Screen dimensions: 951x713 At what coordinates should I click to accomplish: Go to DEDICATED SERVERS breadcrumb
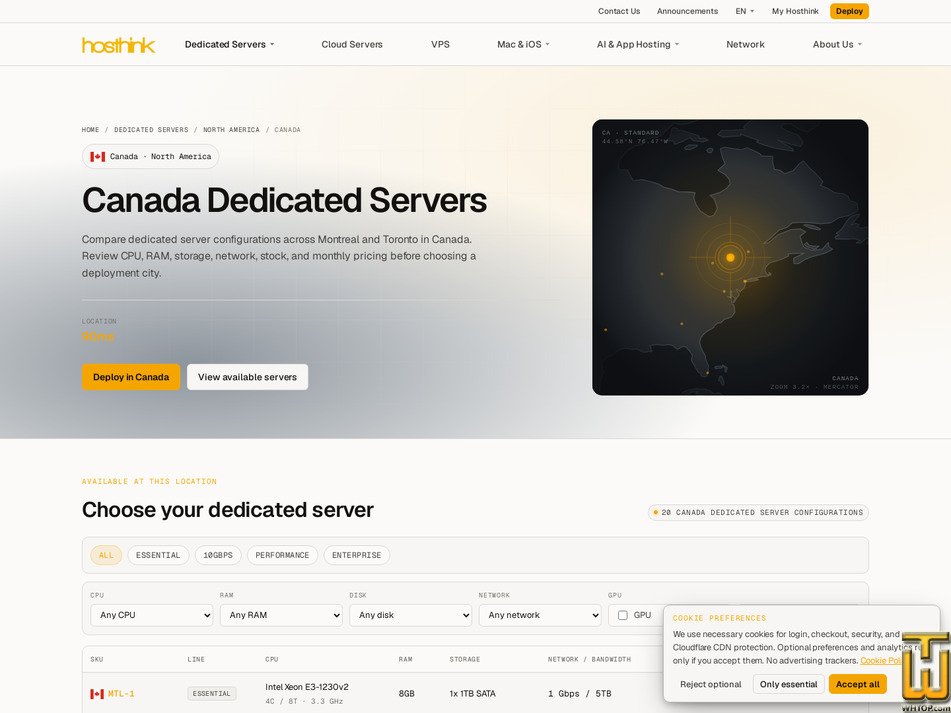click(x=151, y=130)
